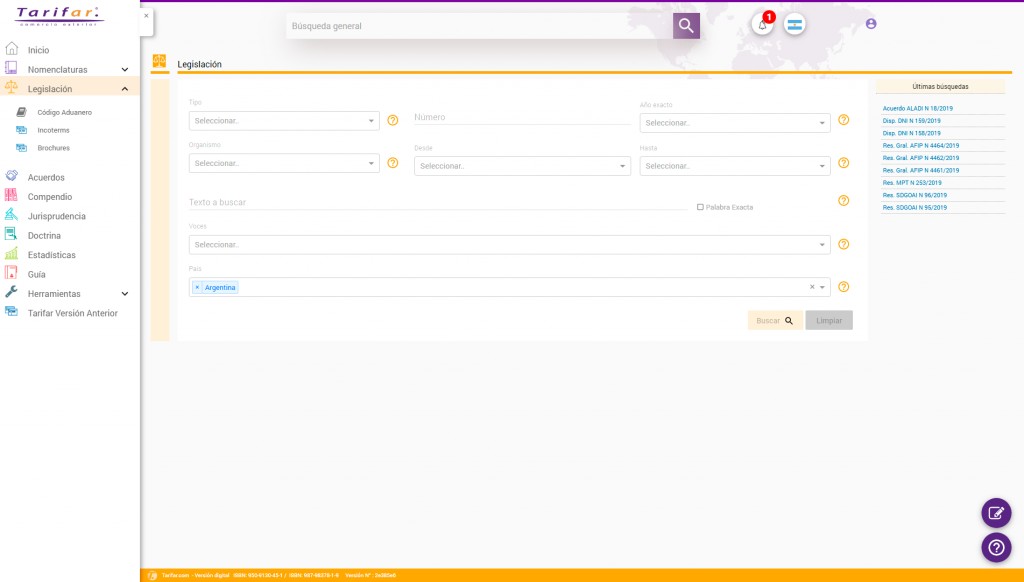The image size is (1024, 582).
Task: Open notifications bell icon
Action: tap(762, 25)
